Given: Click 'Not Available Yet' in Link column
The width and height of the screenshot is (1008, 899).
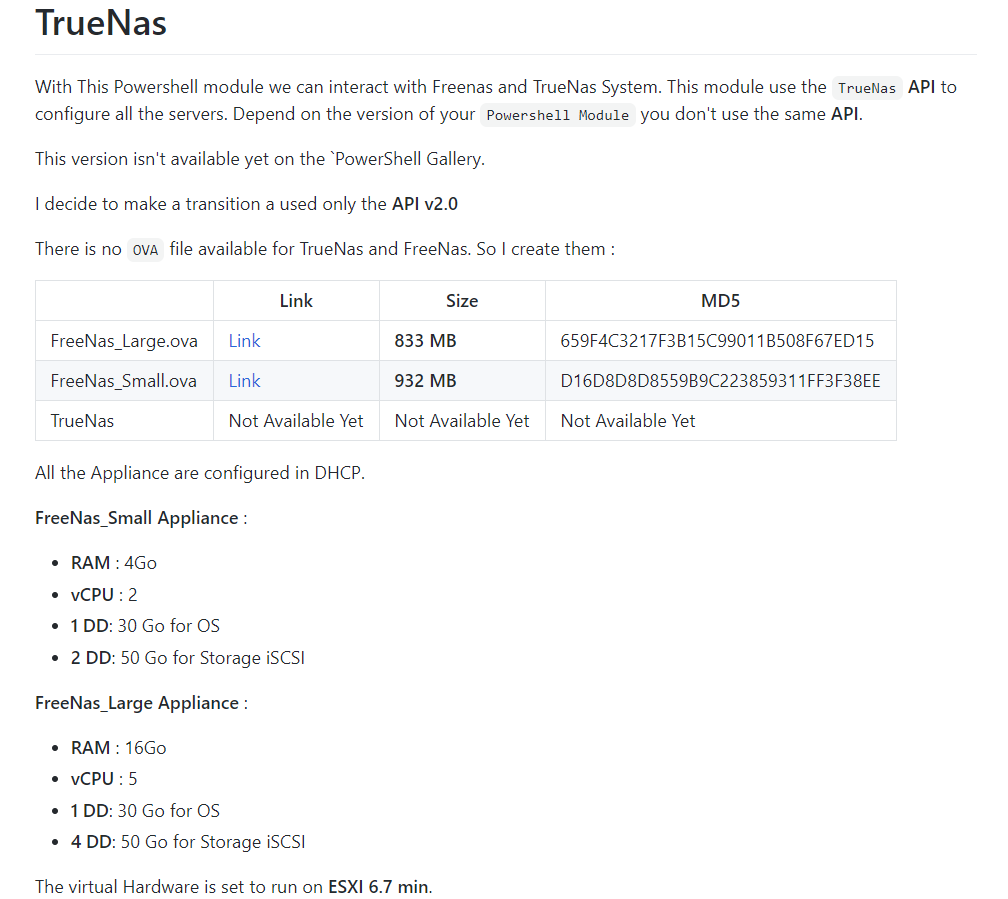Looking at the screenshot, I should (296, 421).
